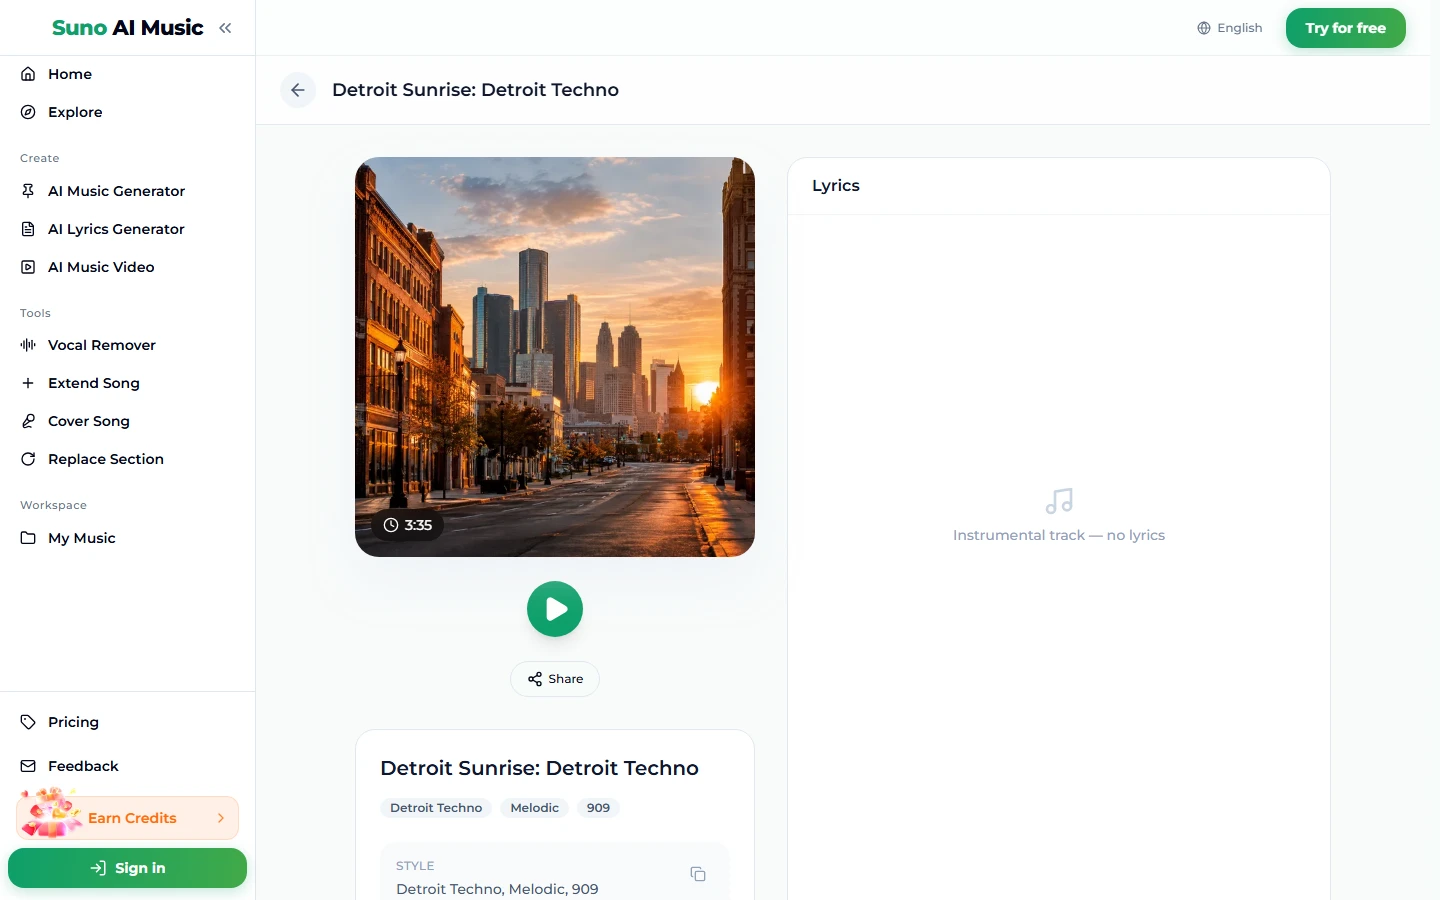Open the Pricing page
The width and height of the screenshot is (1440, 900).
[127, 722]
